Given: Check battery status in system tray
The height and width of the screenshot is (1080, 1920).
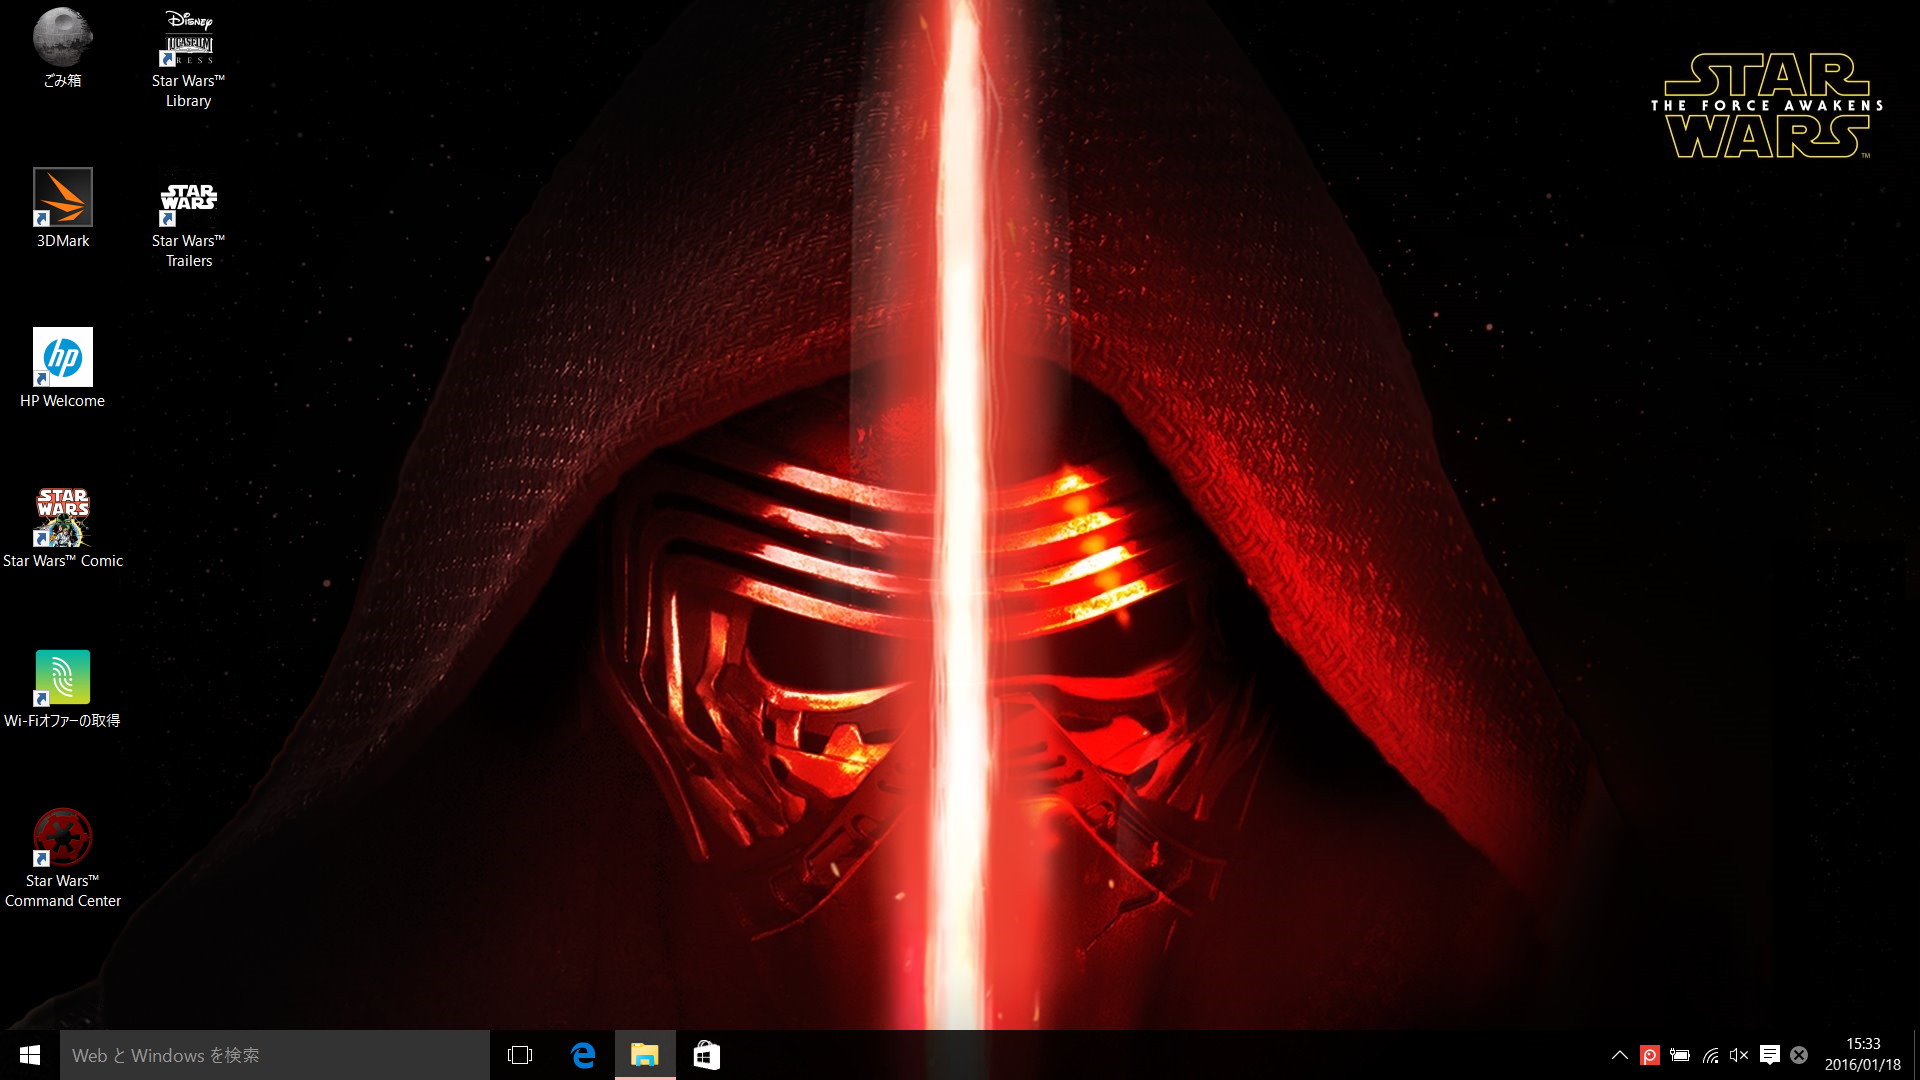Looking at the screenshot, I should (x=1680, y=1055).
